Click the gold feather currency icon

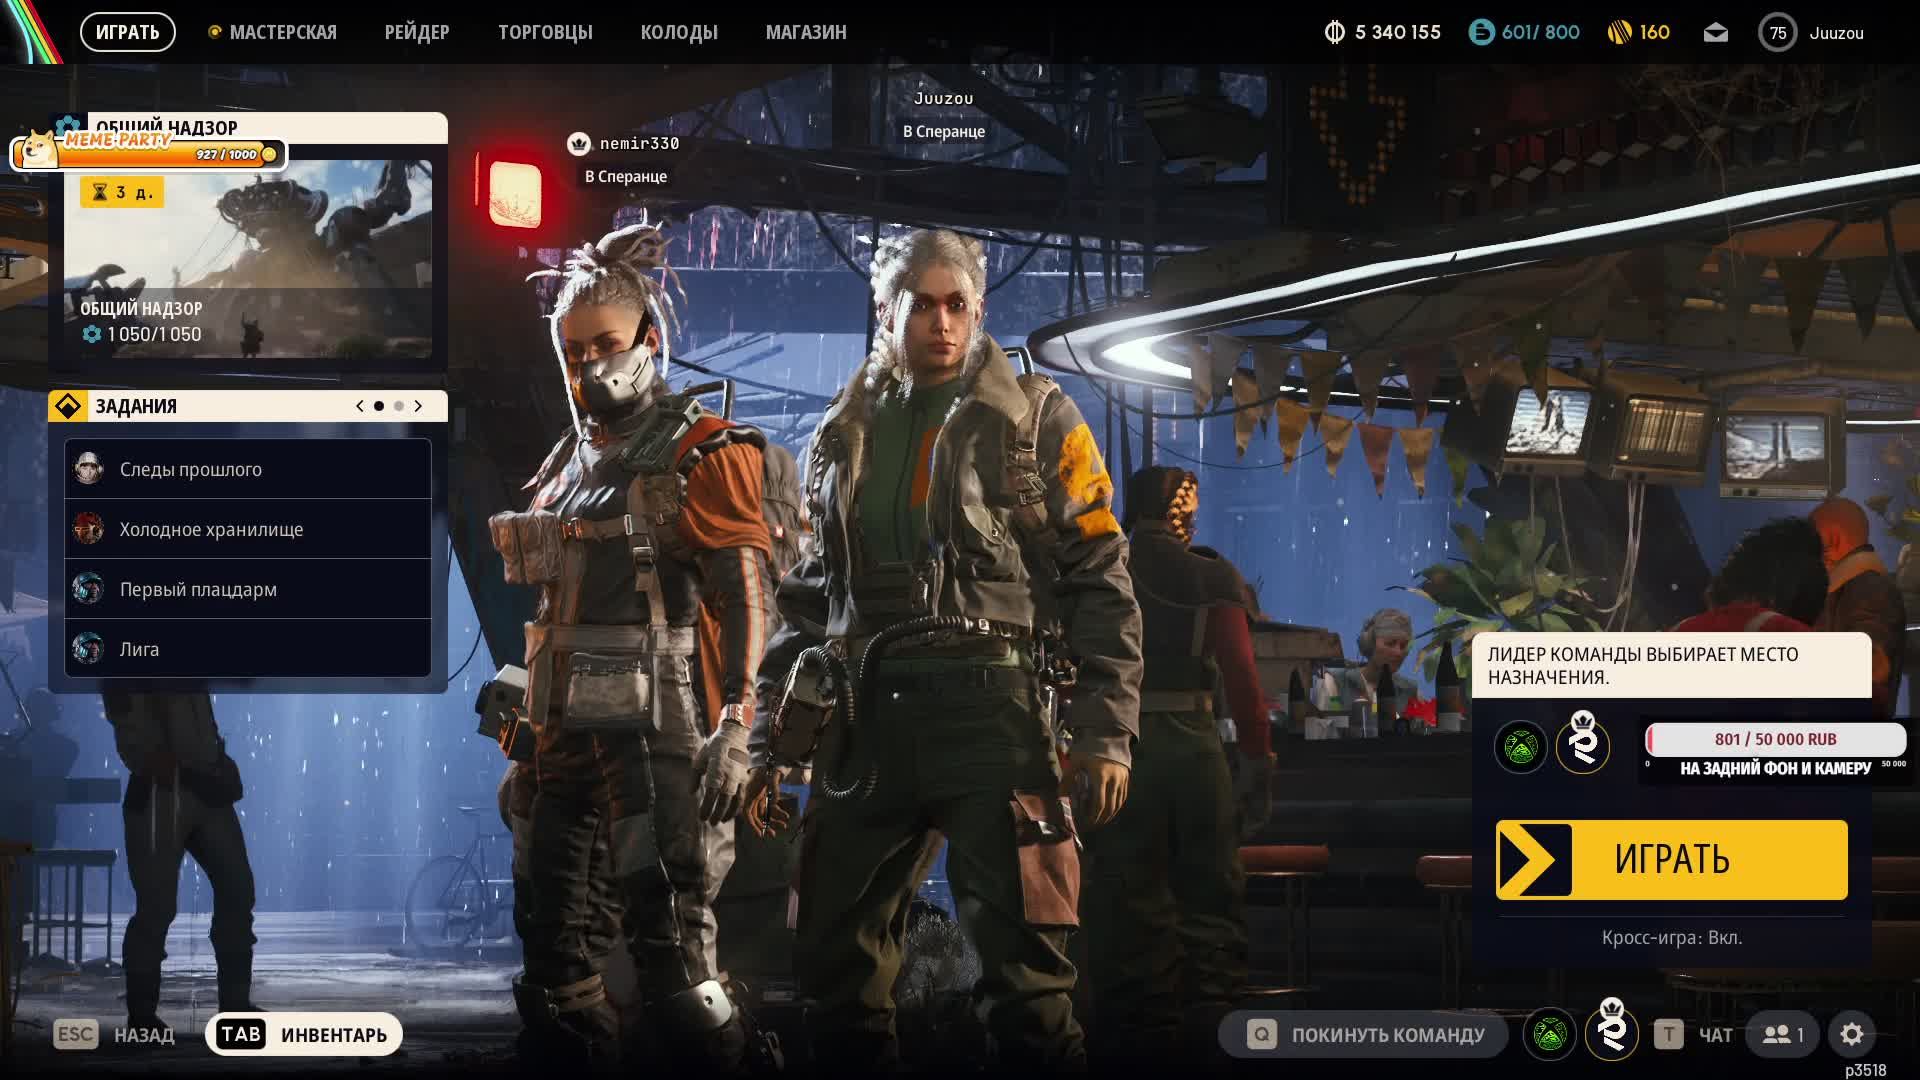(1619, 33)
